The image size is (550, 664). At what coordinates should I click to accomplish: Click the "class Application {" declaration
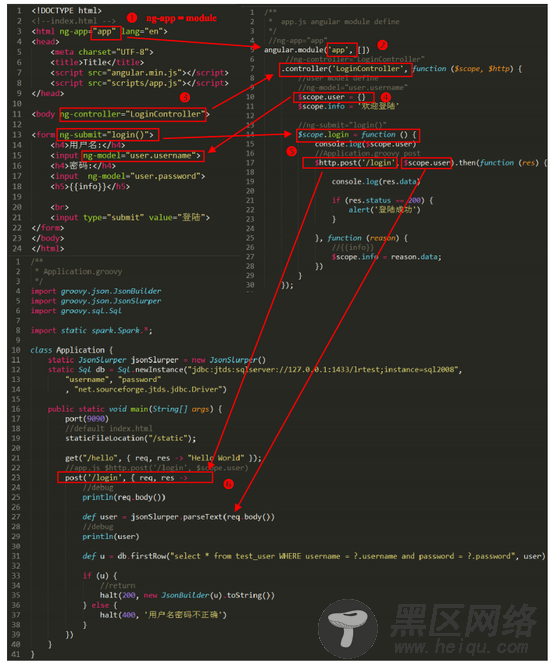coord(72,350)
